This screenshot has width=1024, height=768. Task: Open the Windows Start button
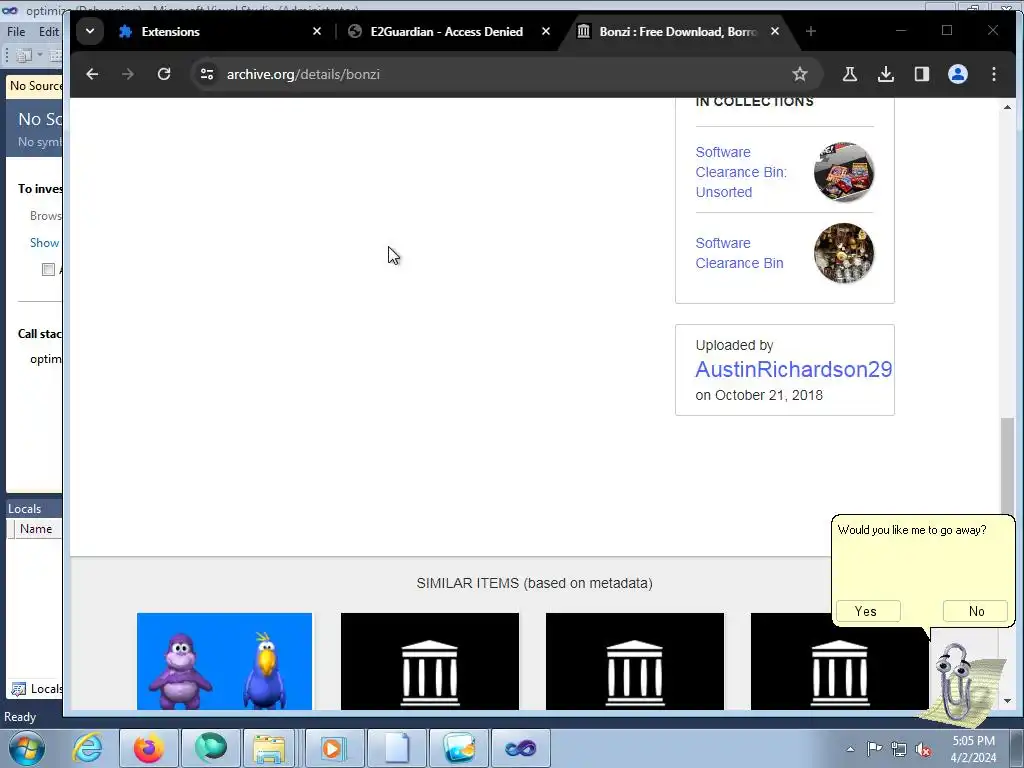[27, 748]
